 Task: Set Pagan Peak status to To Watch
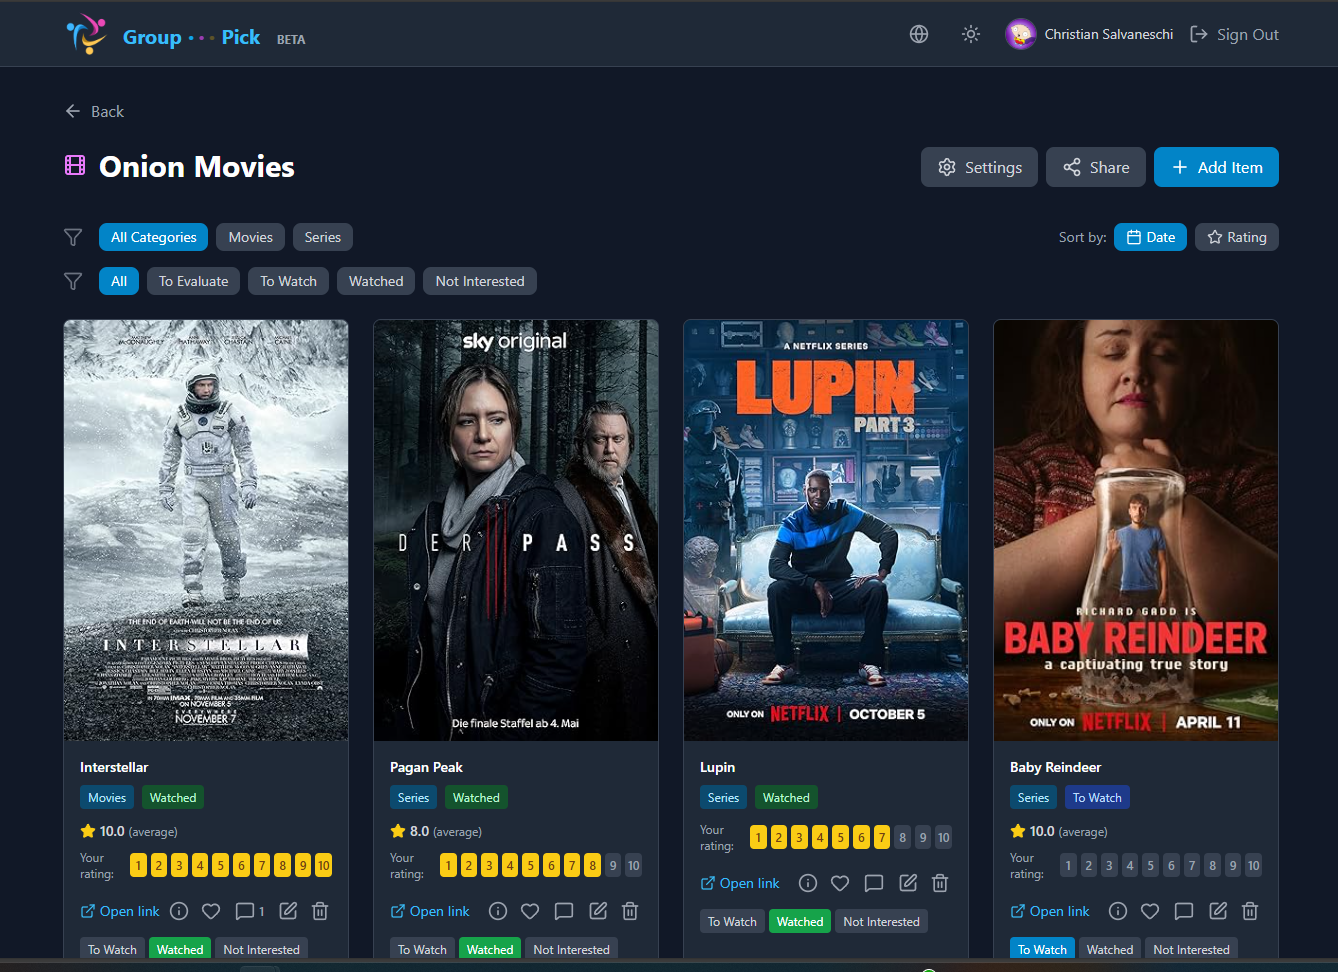pos(422,949)
